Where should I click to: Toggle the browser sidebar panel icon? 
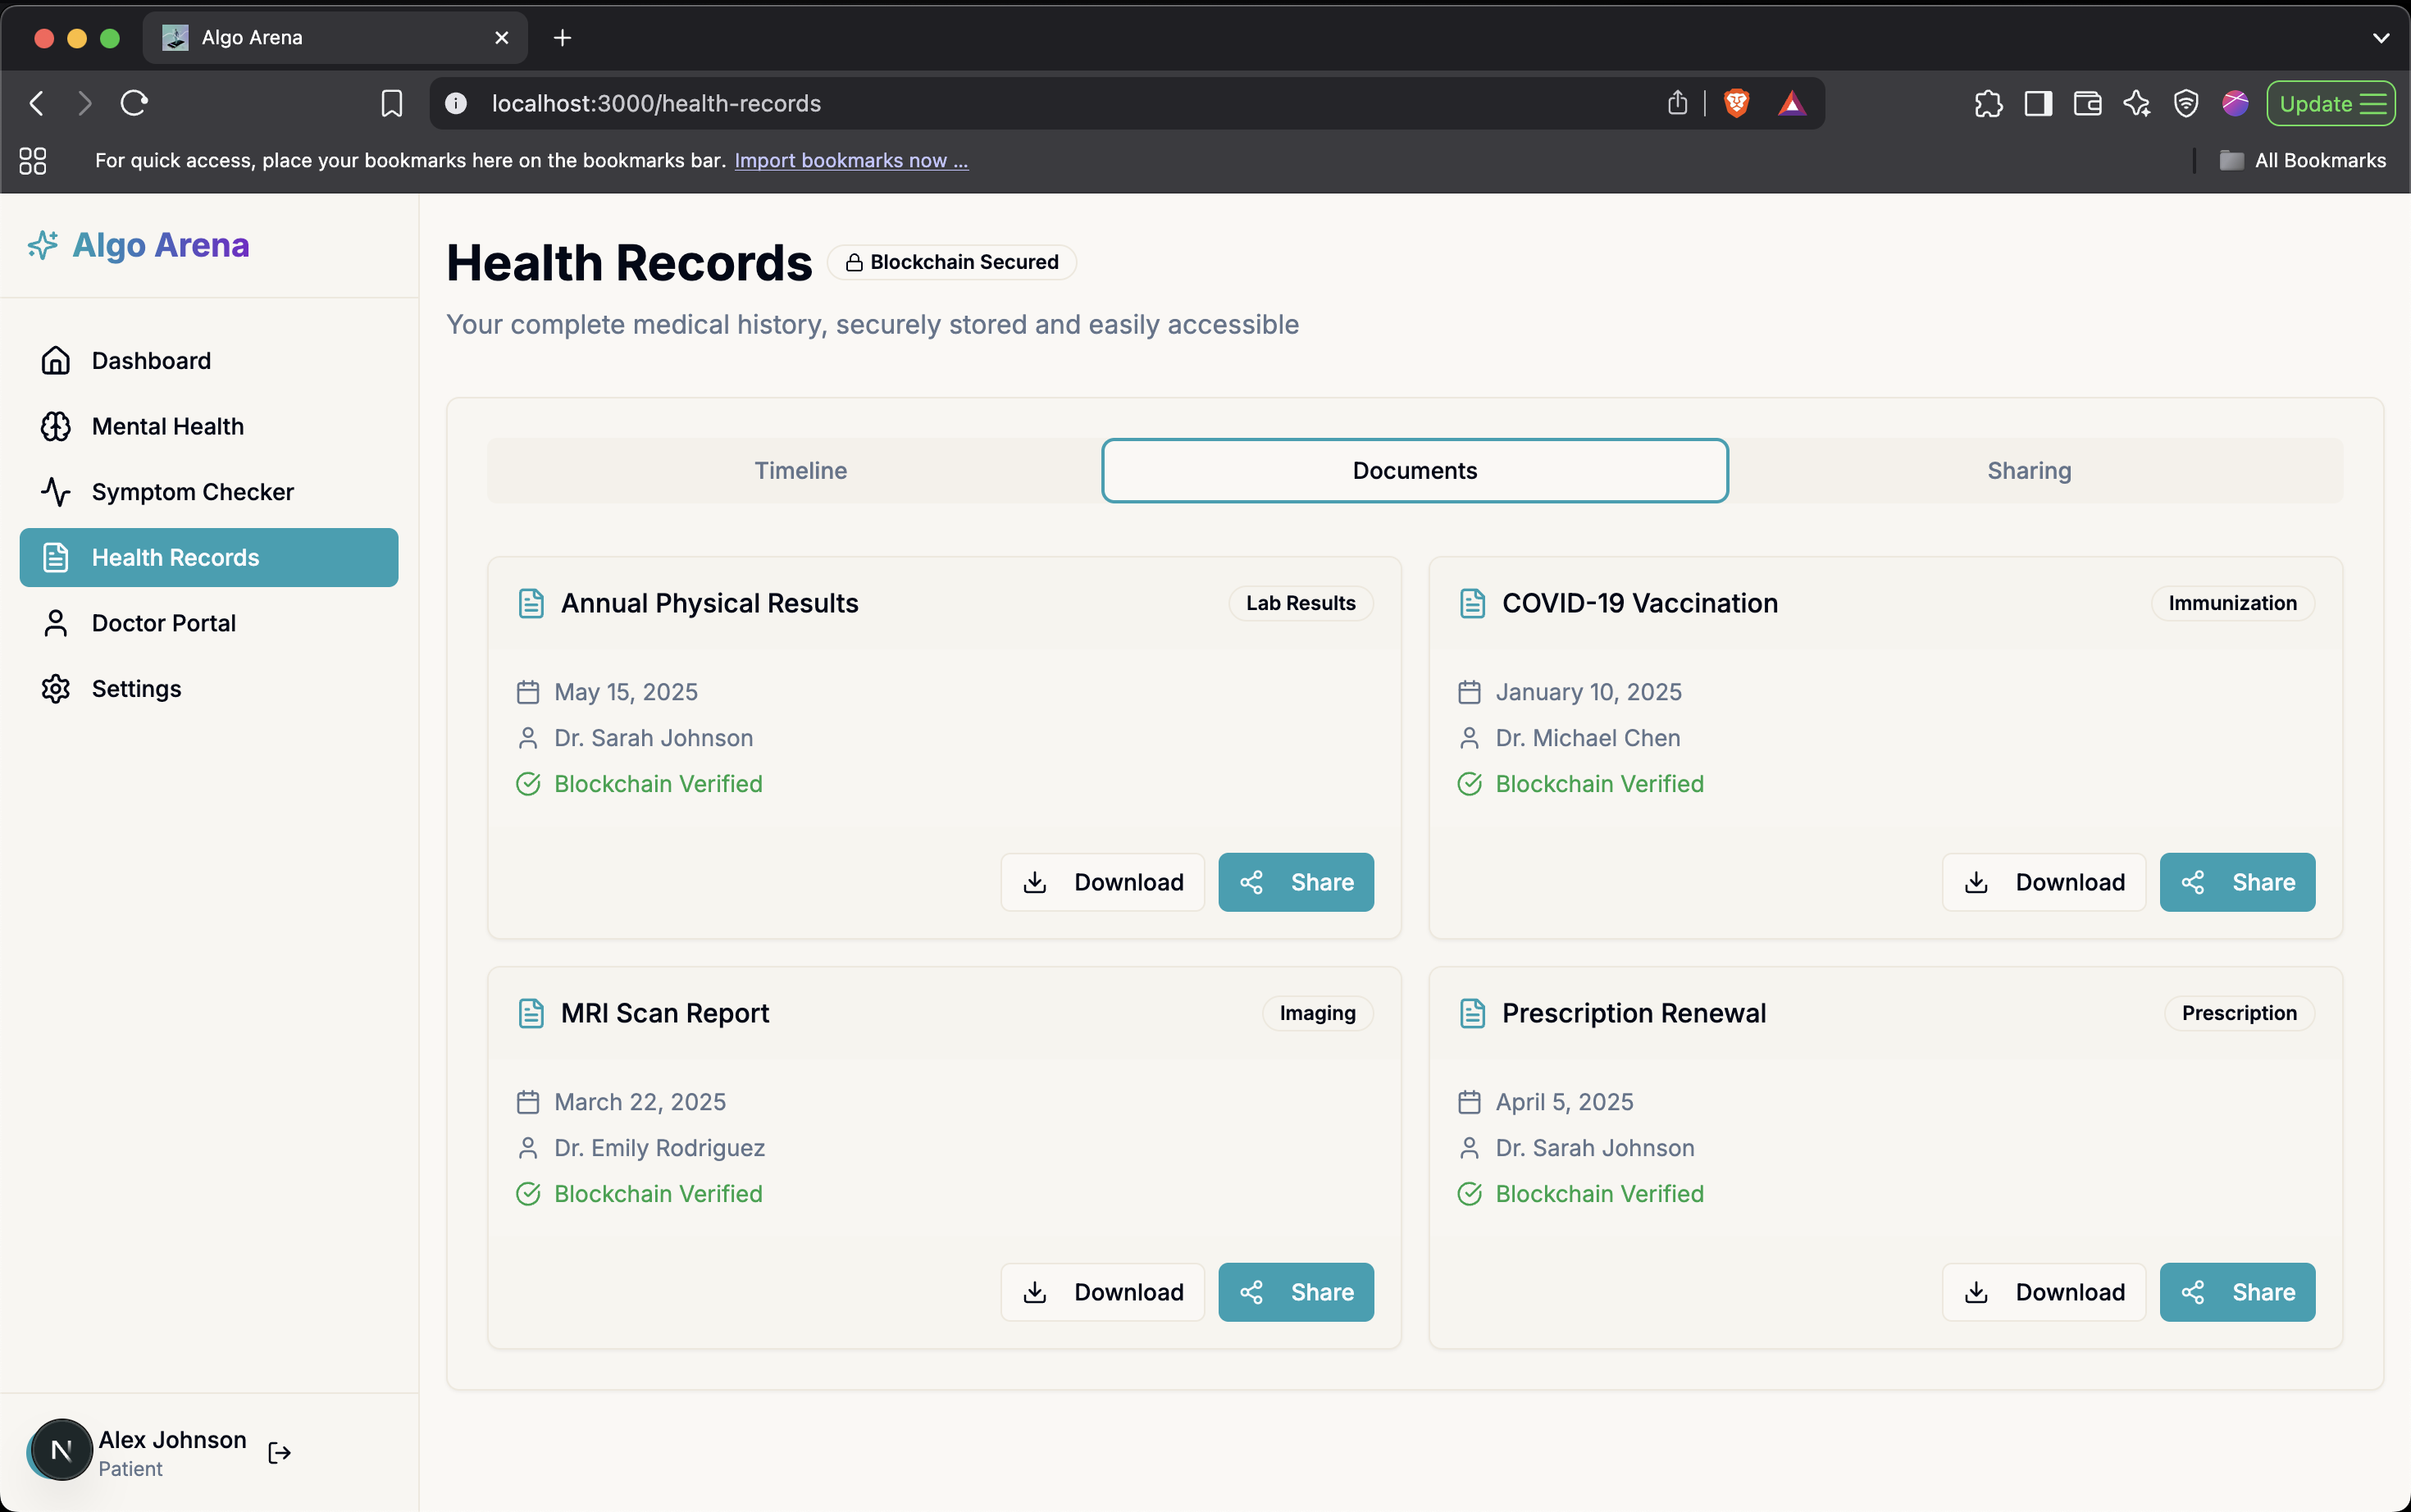click(x=2038, y=103)
